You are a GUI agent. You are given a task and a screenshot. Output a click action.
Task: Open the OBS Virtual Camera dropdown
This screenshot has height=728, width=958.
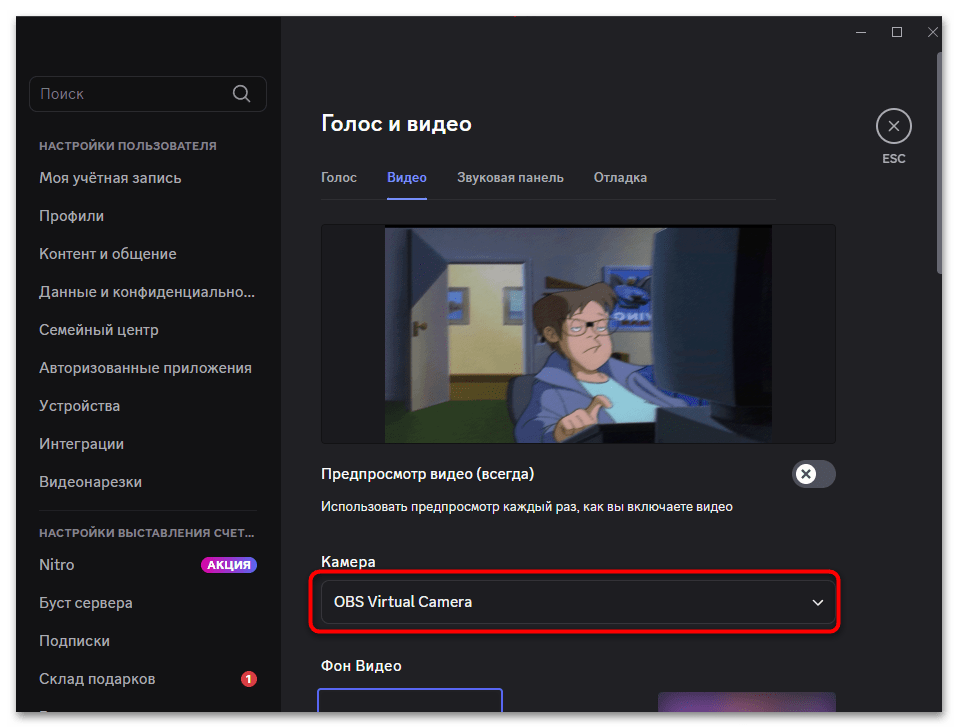click(x=578, y=602)
